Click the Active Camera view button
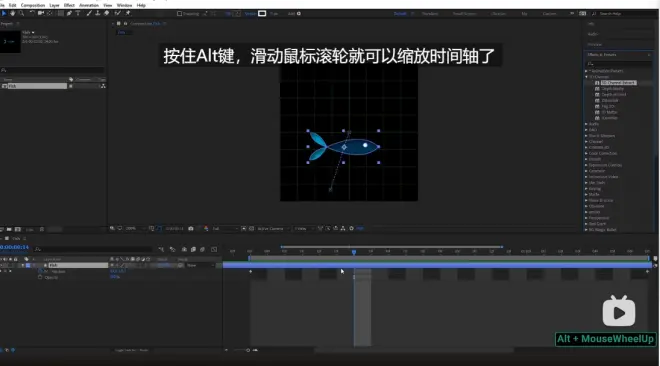The width and height of the screenshot is (660, 366). (x=273, y=228)
